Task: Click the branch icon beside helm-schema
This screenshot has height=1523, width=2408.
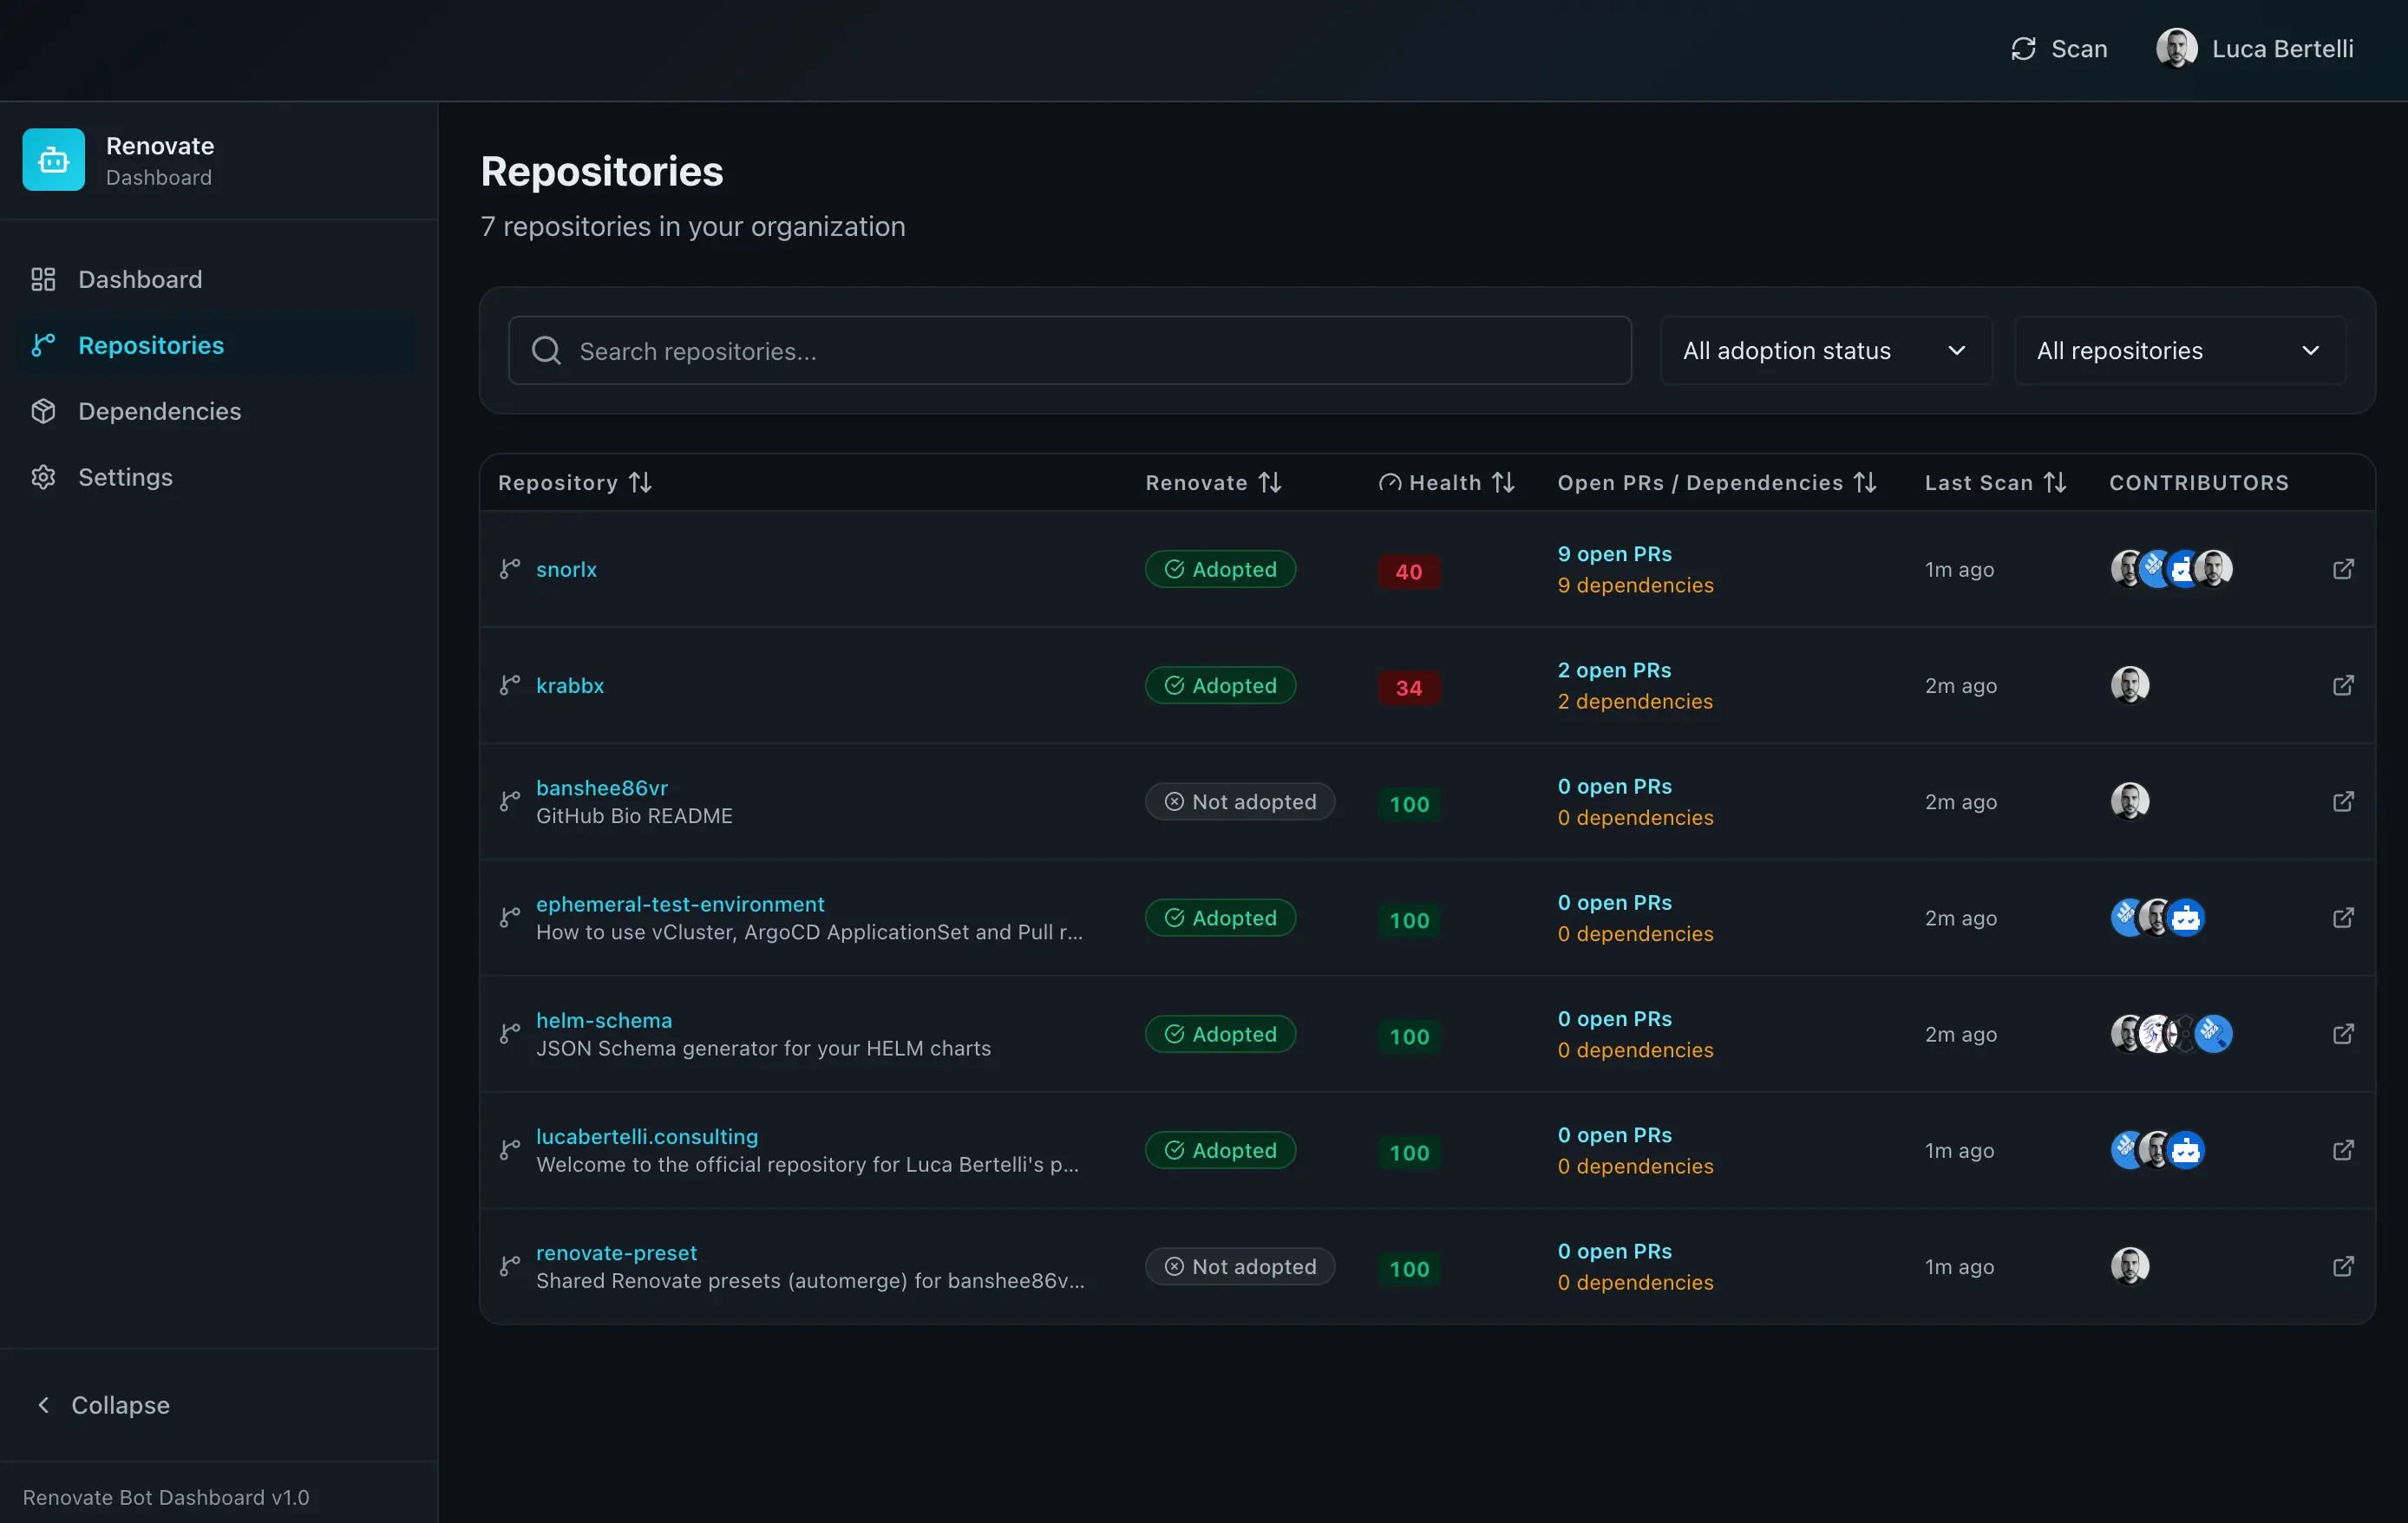Action: click(x=510, y=1033)
